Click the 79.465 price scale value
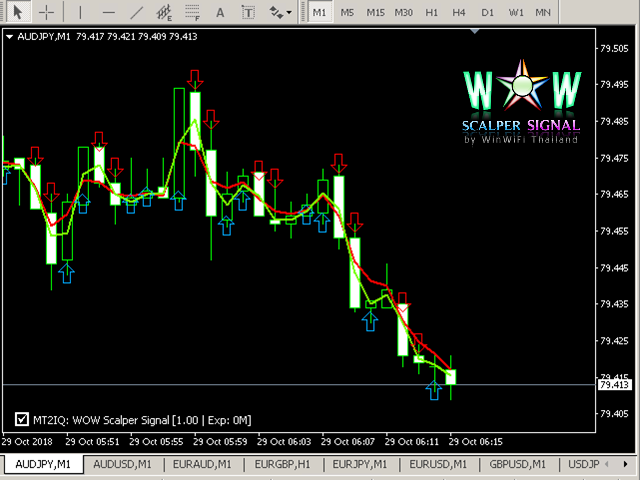The width and height of the screenshot is (640, 480). 615,194
